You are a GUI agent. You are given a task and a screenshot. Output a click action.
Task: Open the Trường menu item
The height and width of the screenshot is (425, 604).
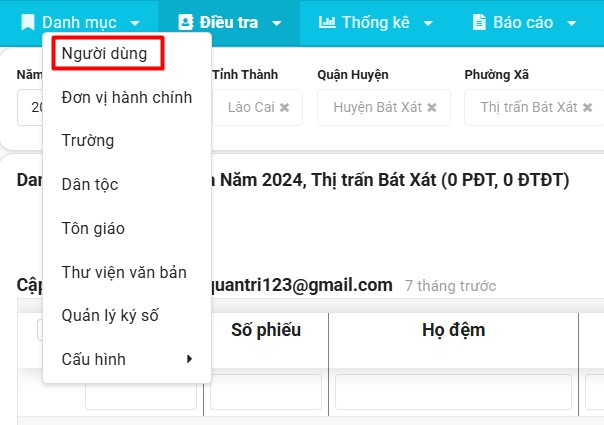click(x=88, y=141)
